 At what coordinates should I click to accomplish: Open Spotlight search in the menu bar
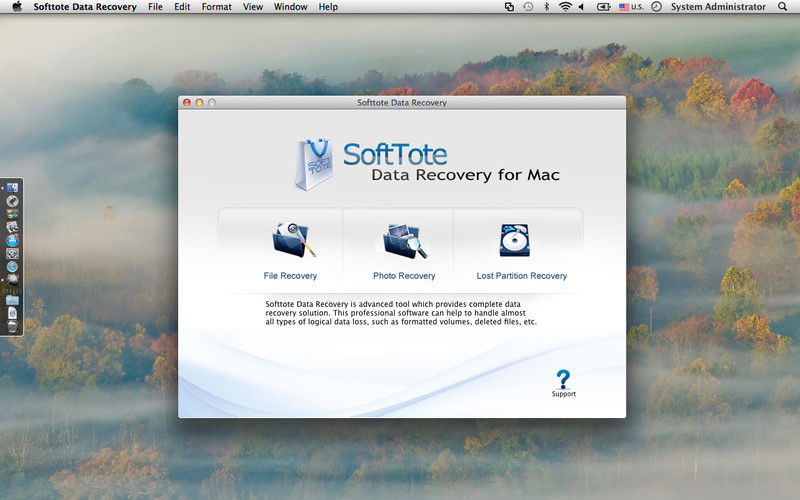point(783,7)
